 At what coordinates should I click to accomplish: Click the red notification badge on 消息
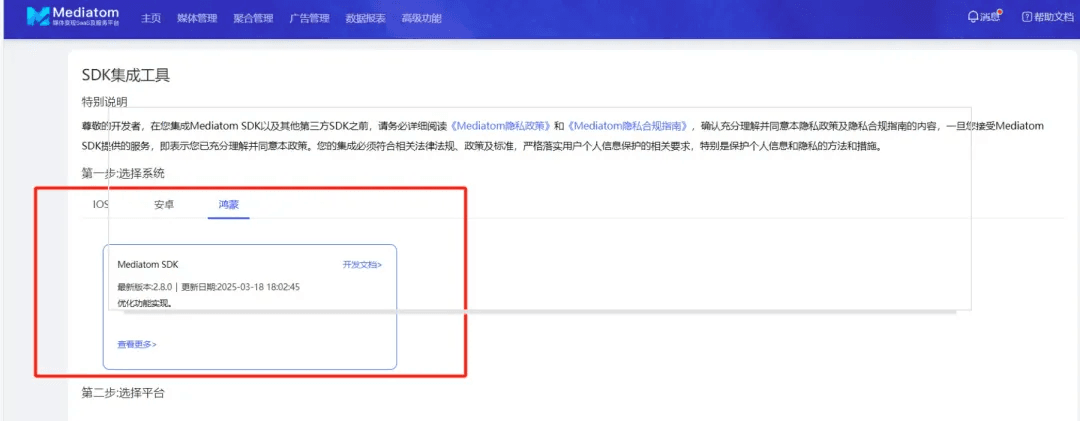pyautogui.click(x=999, y=12)
